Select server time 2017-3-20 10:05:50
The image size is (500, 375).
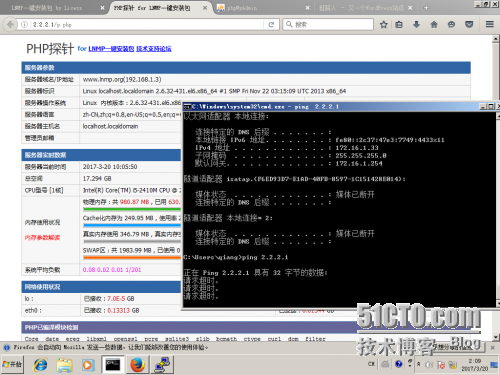[110, 167]
